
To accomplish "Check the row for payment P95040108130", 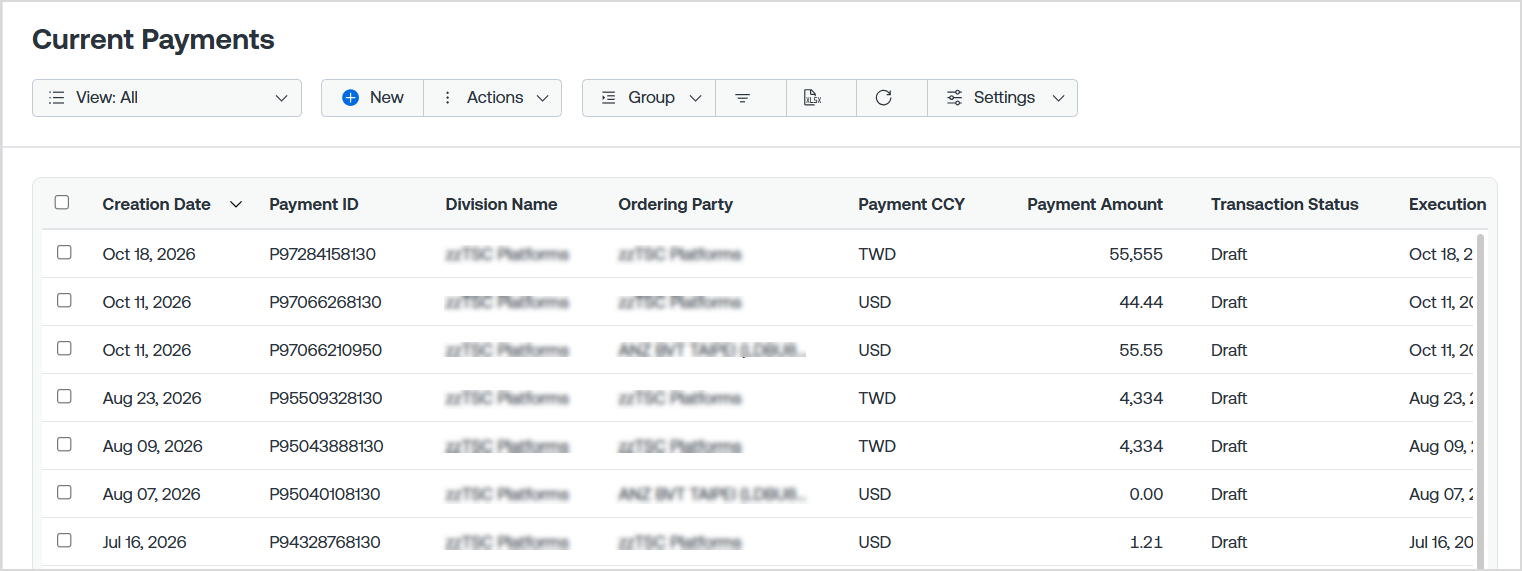I will tap(64, 492).
